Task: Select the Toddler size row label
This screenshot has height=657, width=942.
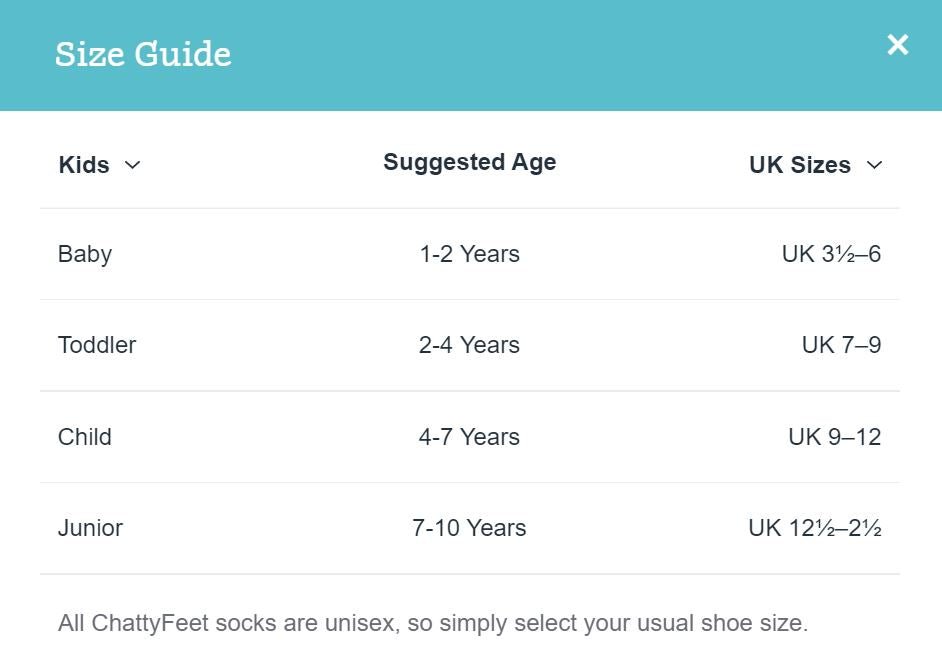Action: [97, 345]
